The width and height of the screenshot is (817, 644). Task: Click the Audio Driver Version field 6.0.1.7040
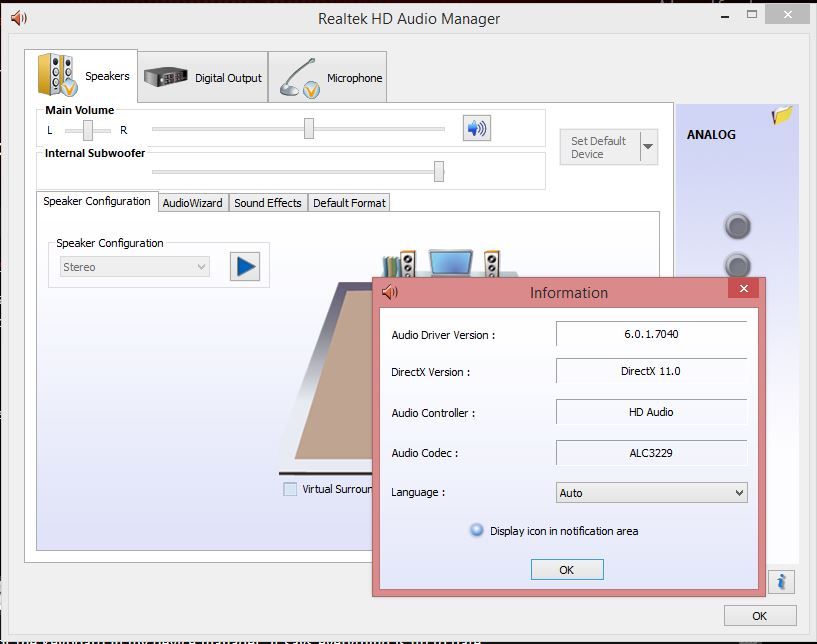(651, 334)
